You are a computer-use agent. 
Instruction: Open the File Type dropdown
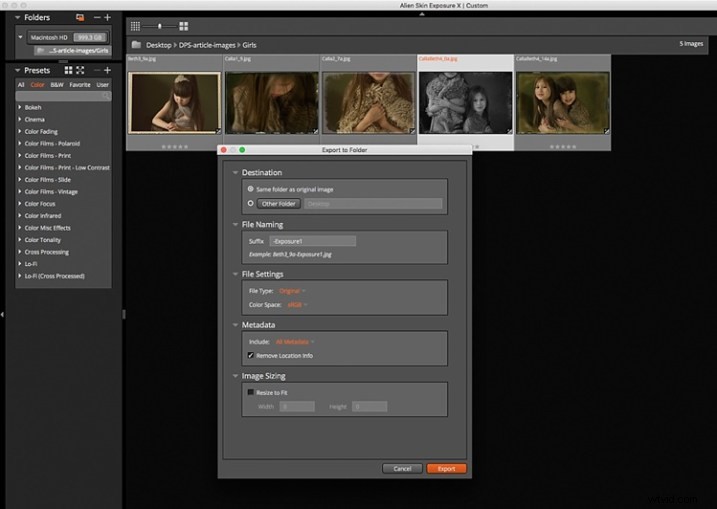click(x=291, y=291)
